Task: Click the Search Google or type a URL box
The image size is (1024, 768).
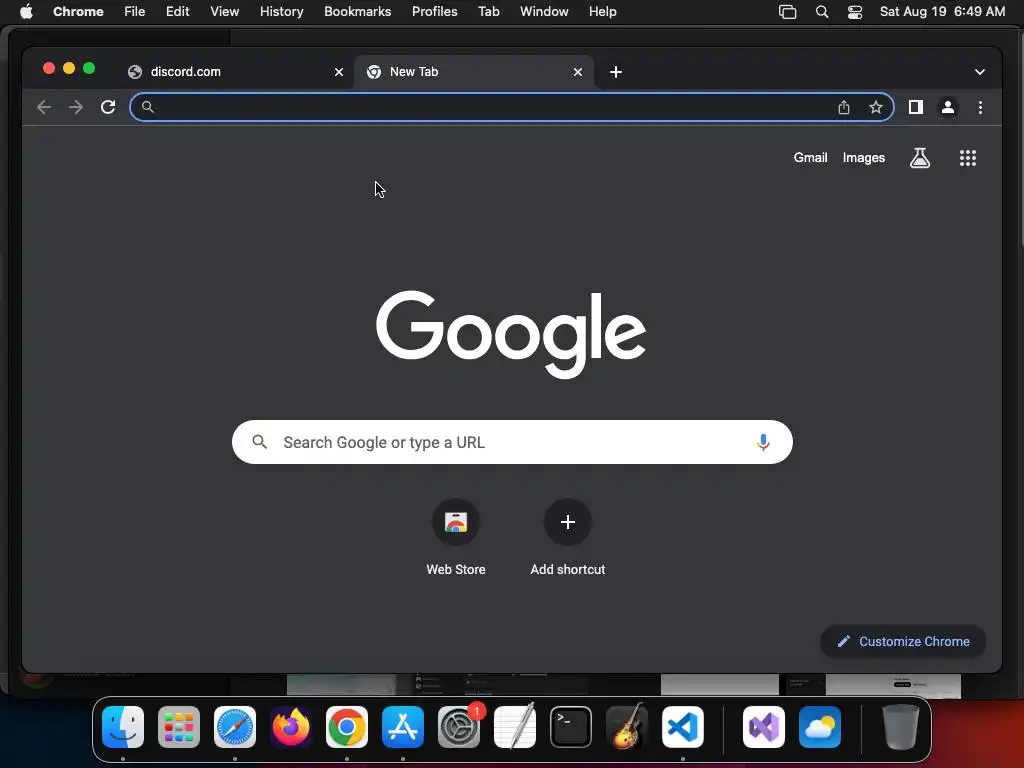Action: (x=512, y=442)
